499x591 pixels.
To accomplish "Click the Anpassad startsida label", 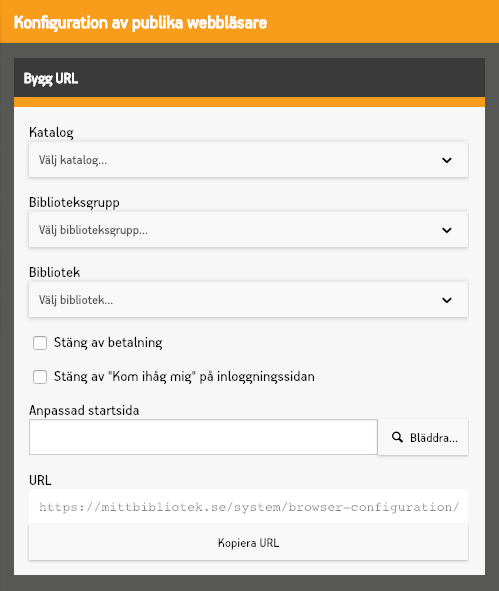I will click(x=84, y=410).
